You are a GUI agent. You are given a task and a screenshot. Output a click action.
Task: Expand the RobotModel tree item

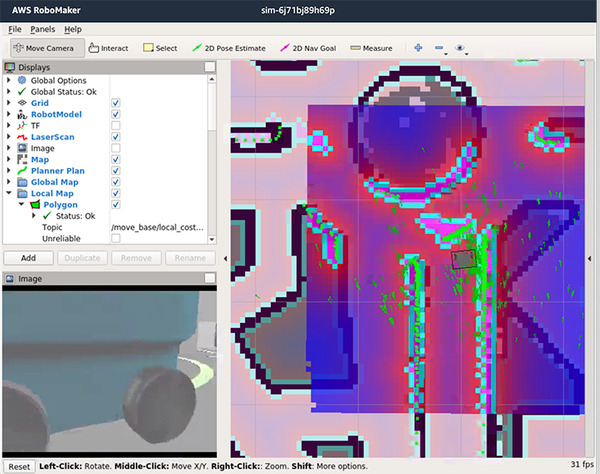pyautogui.click(x=9, y=114)
